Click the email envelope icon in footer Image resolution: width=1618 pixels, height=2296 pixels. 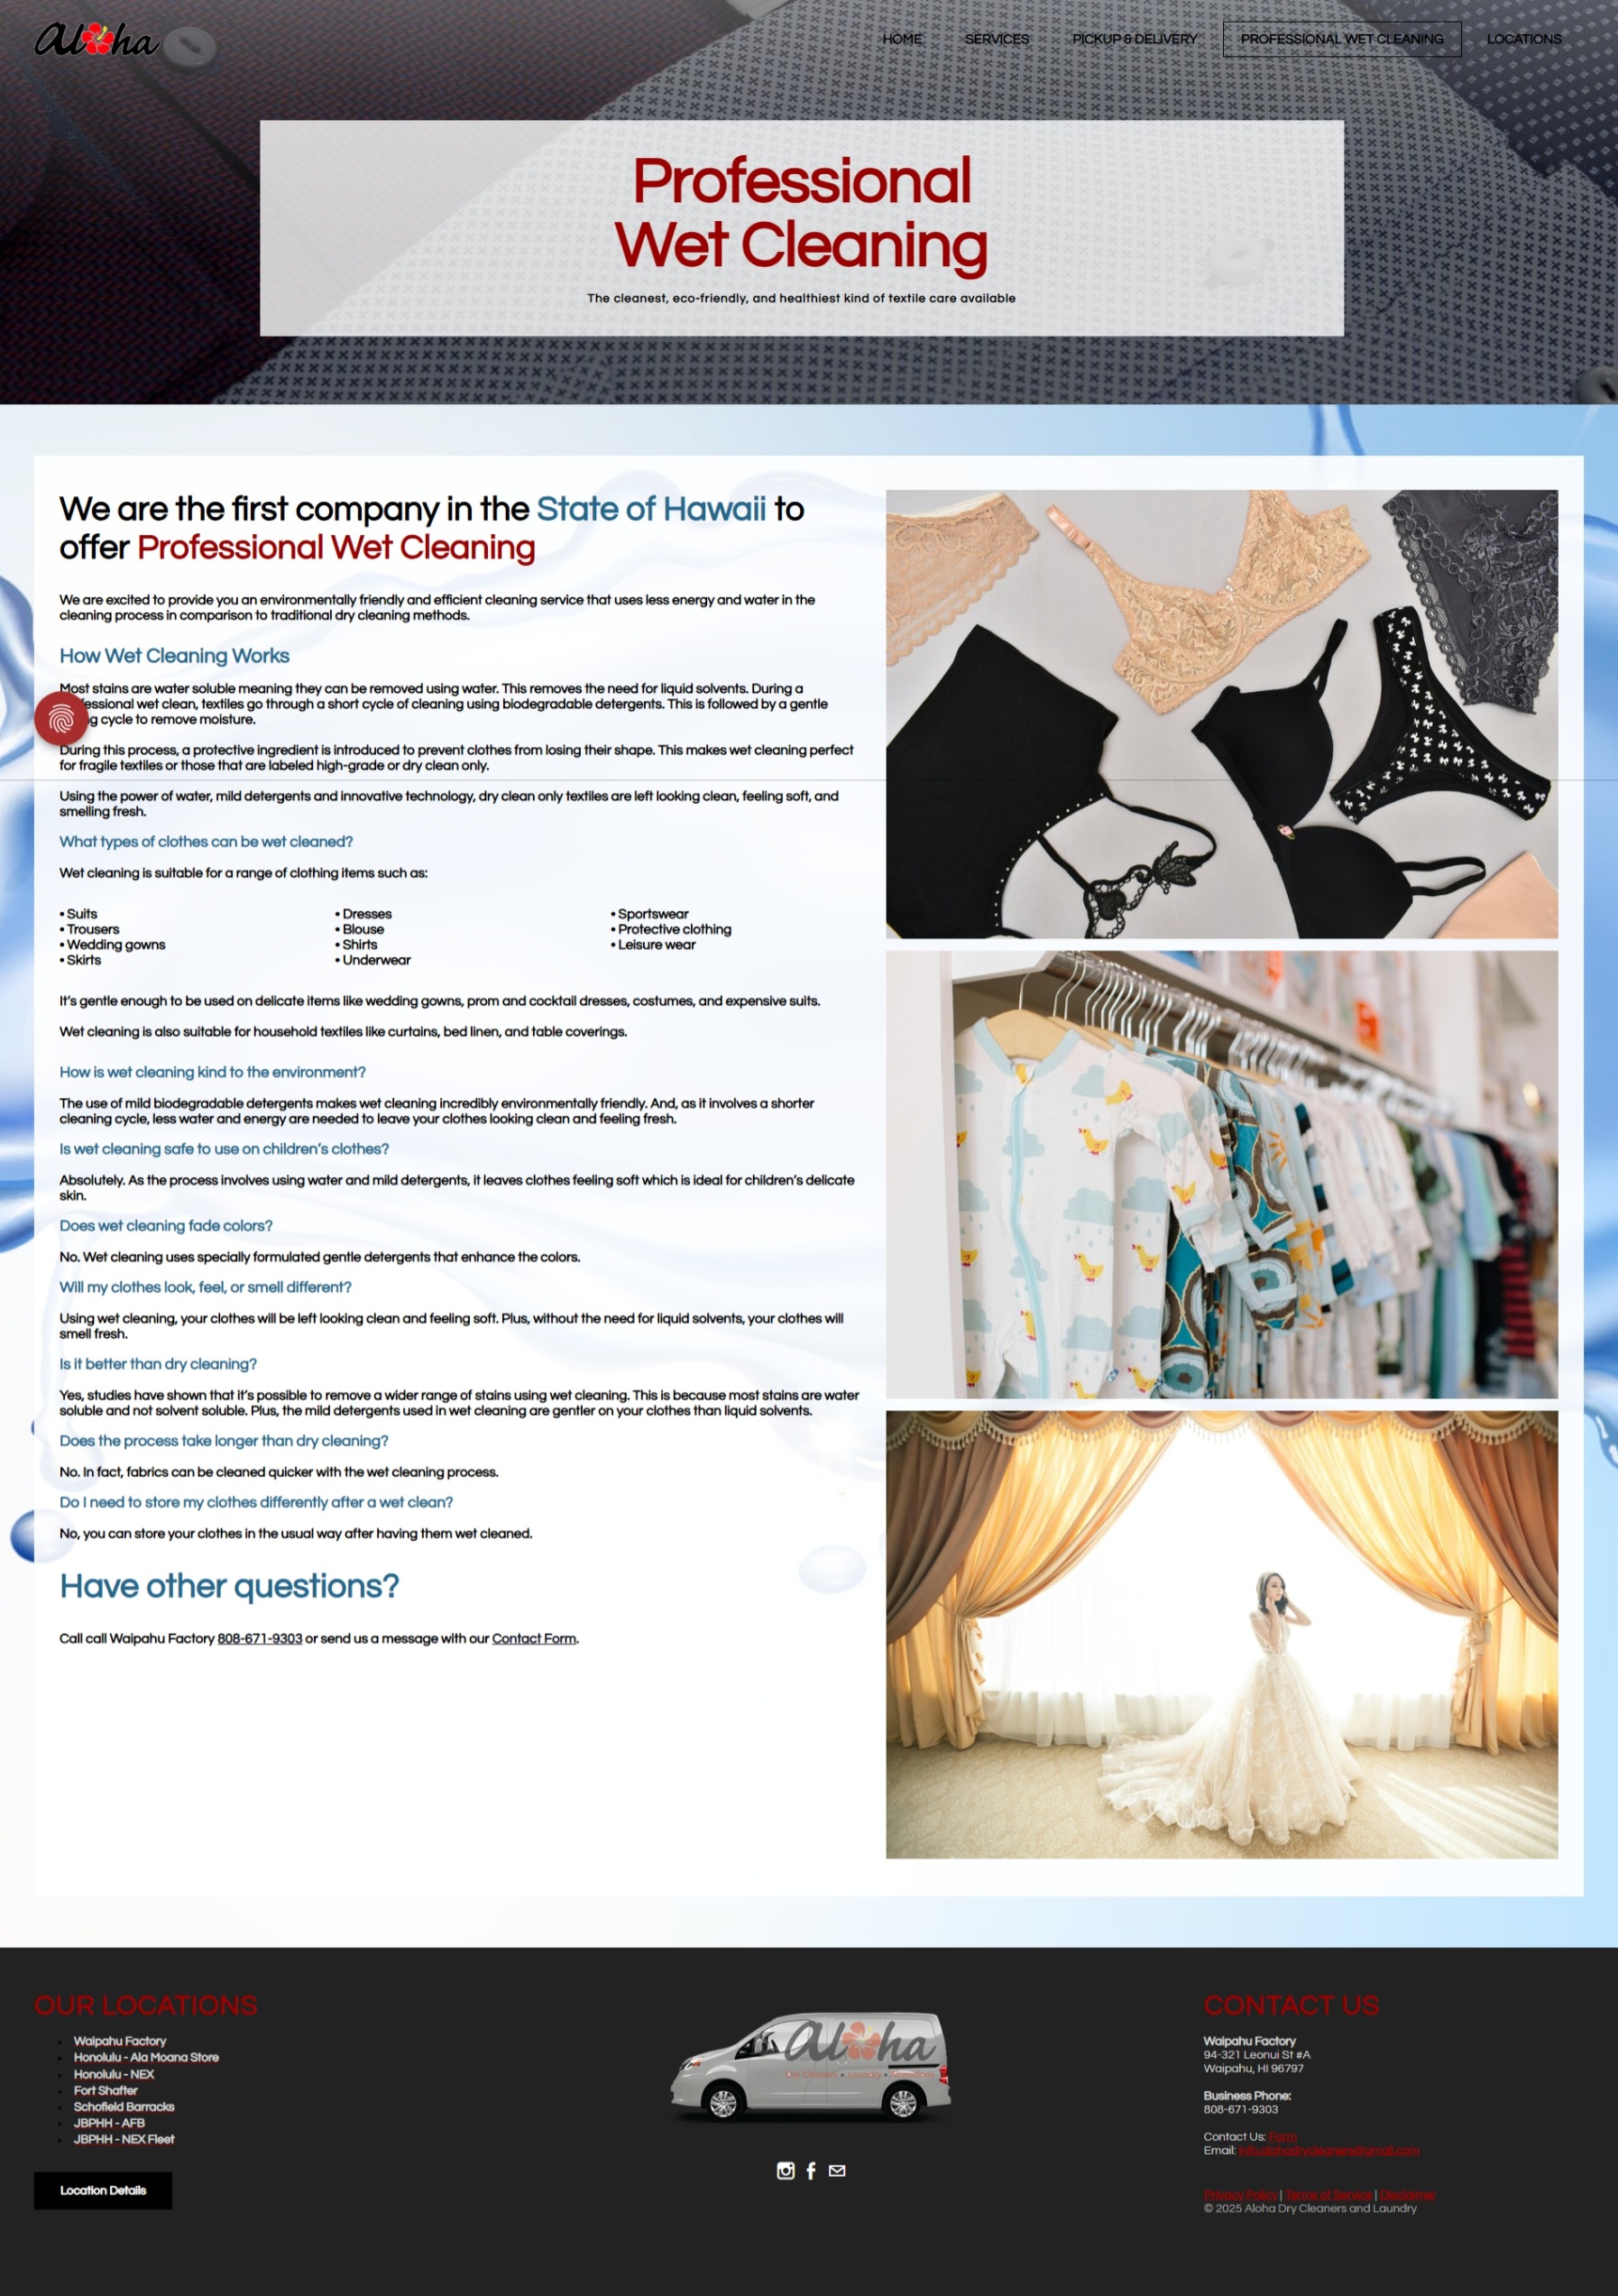click(837, 2170)
